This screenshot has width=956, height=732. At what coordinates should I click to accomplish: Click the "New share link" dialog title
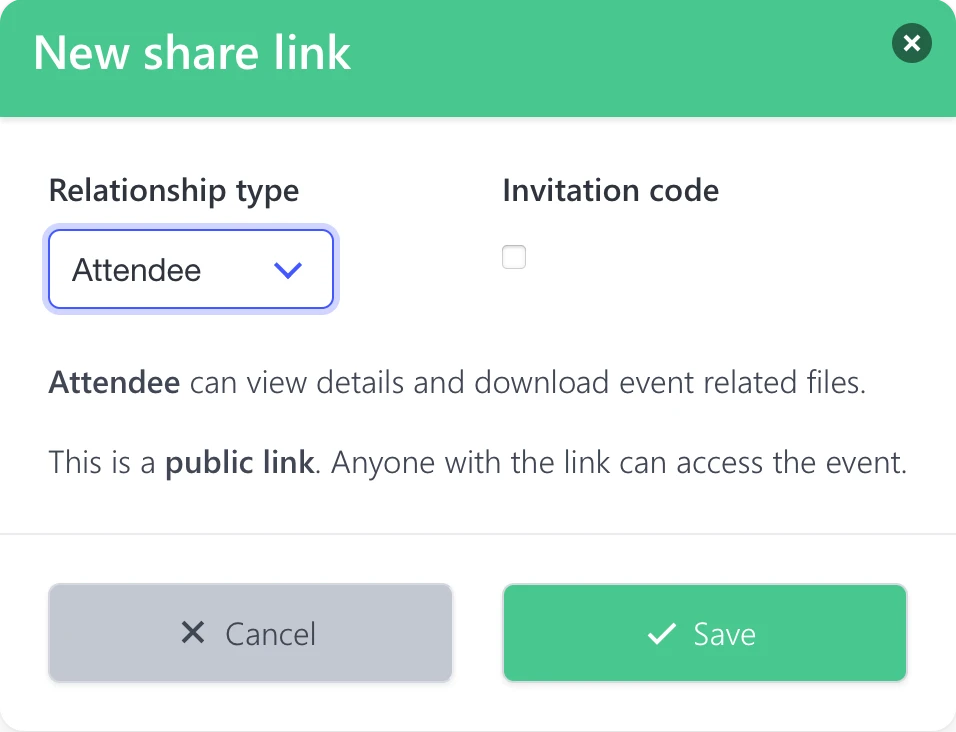(x=192, y=53)
